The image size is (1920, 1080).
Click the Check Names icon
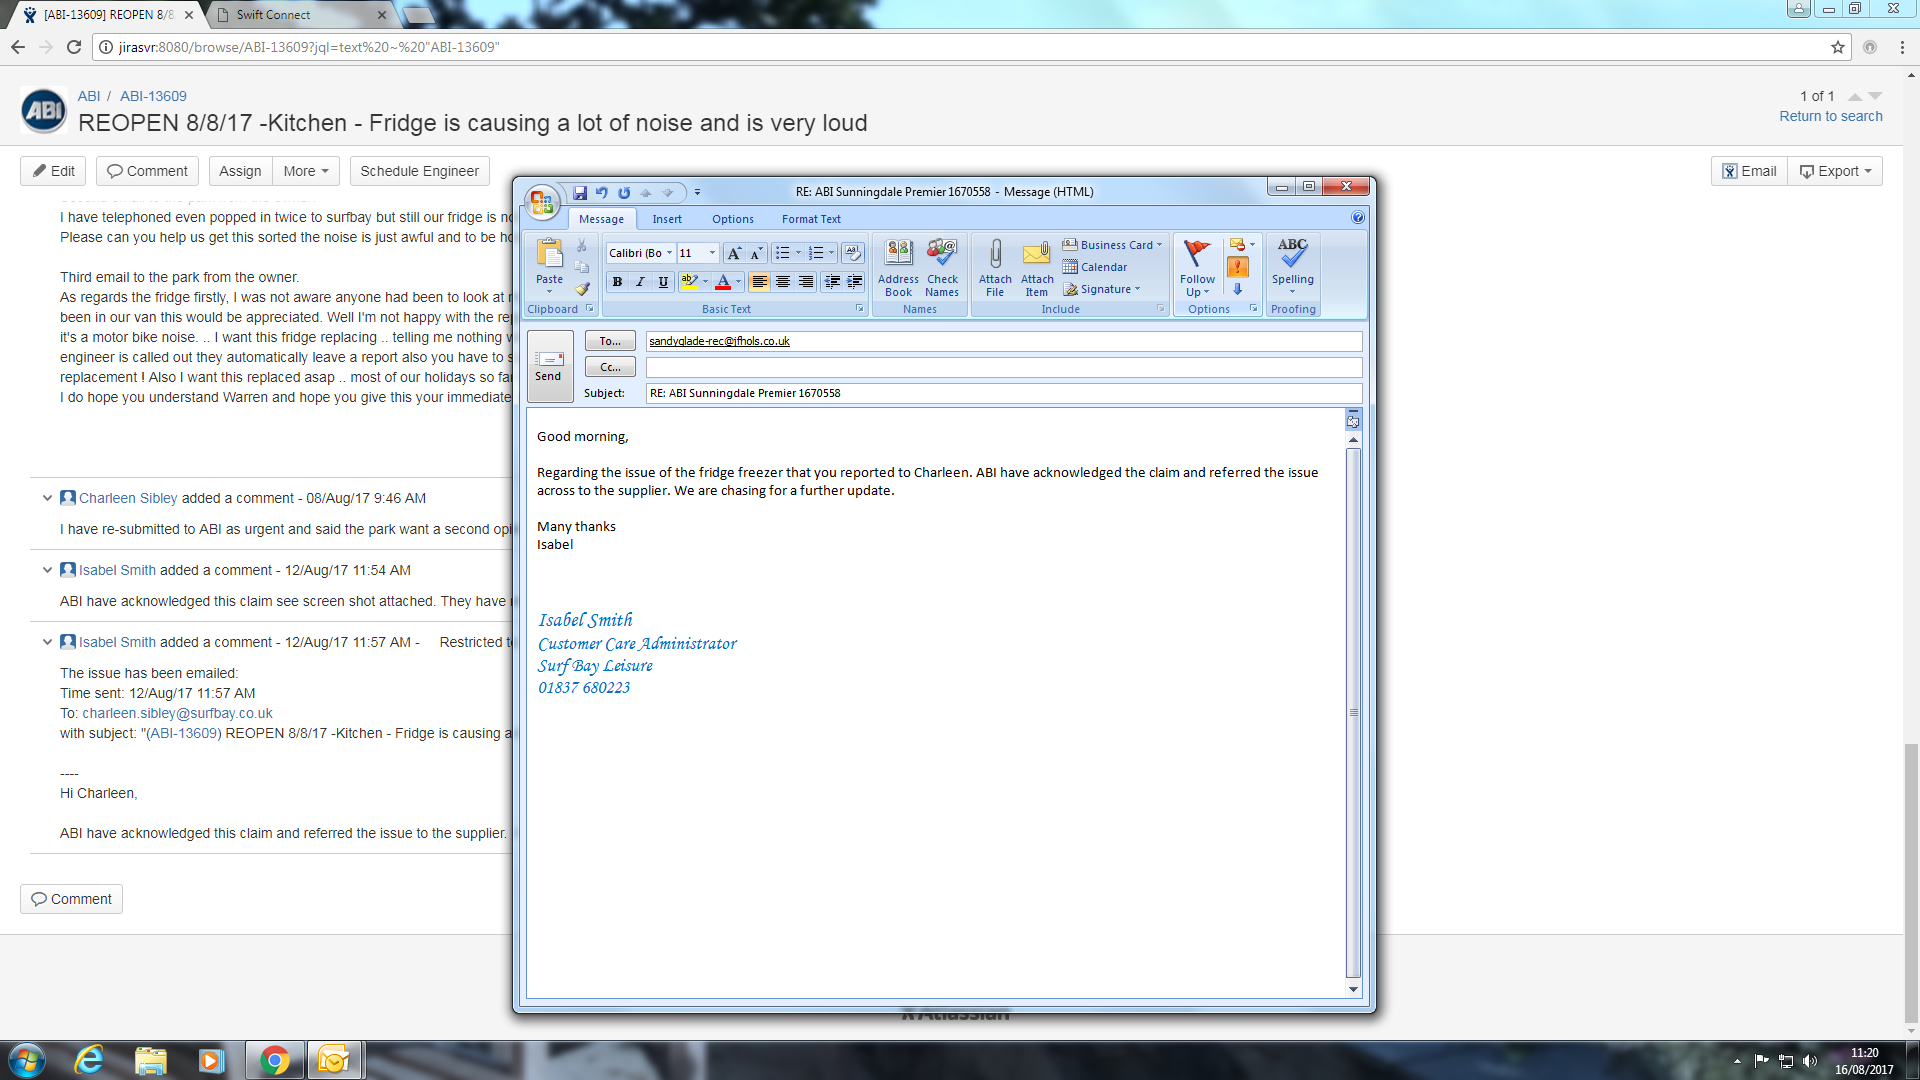tap(942, 255)
